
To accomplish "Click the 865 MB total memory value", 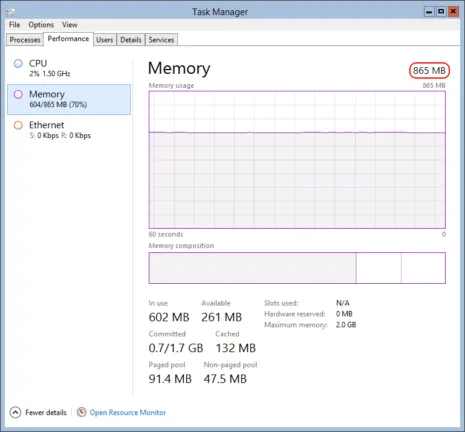I will (429, 71).
